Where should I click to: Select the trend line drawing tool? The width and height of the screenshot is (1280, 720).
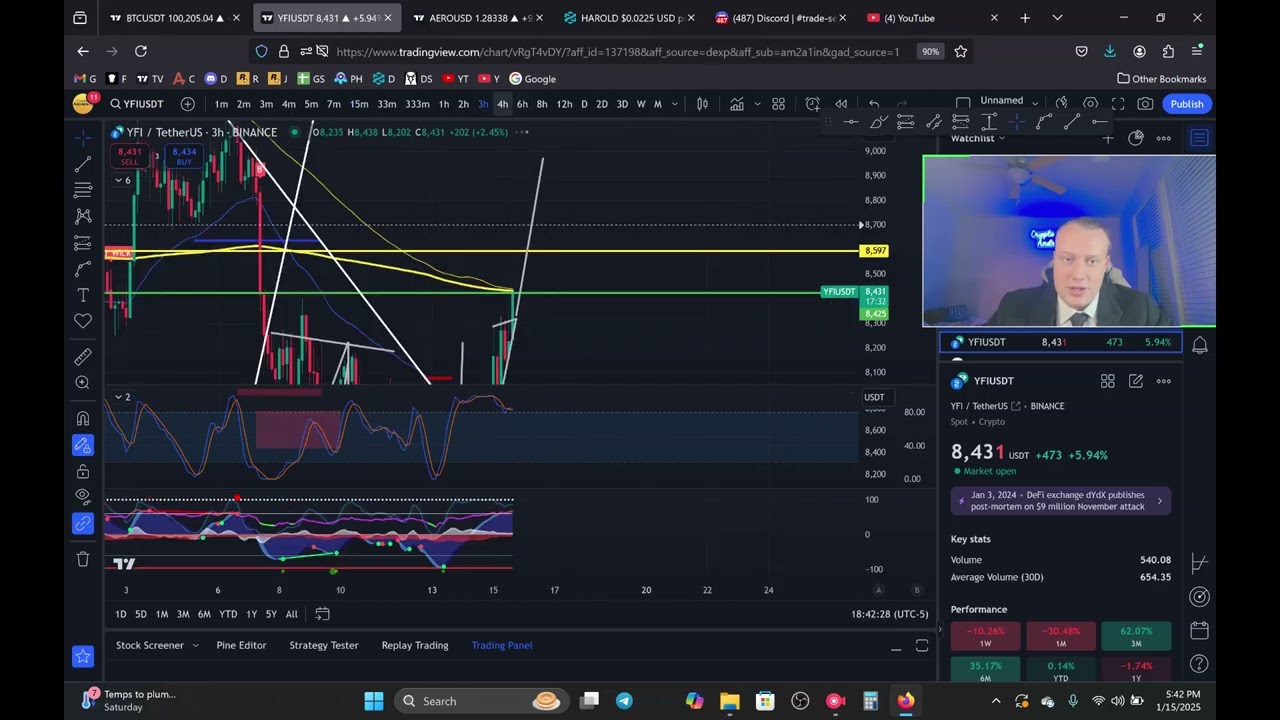tap(83, 163)
